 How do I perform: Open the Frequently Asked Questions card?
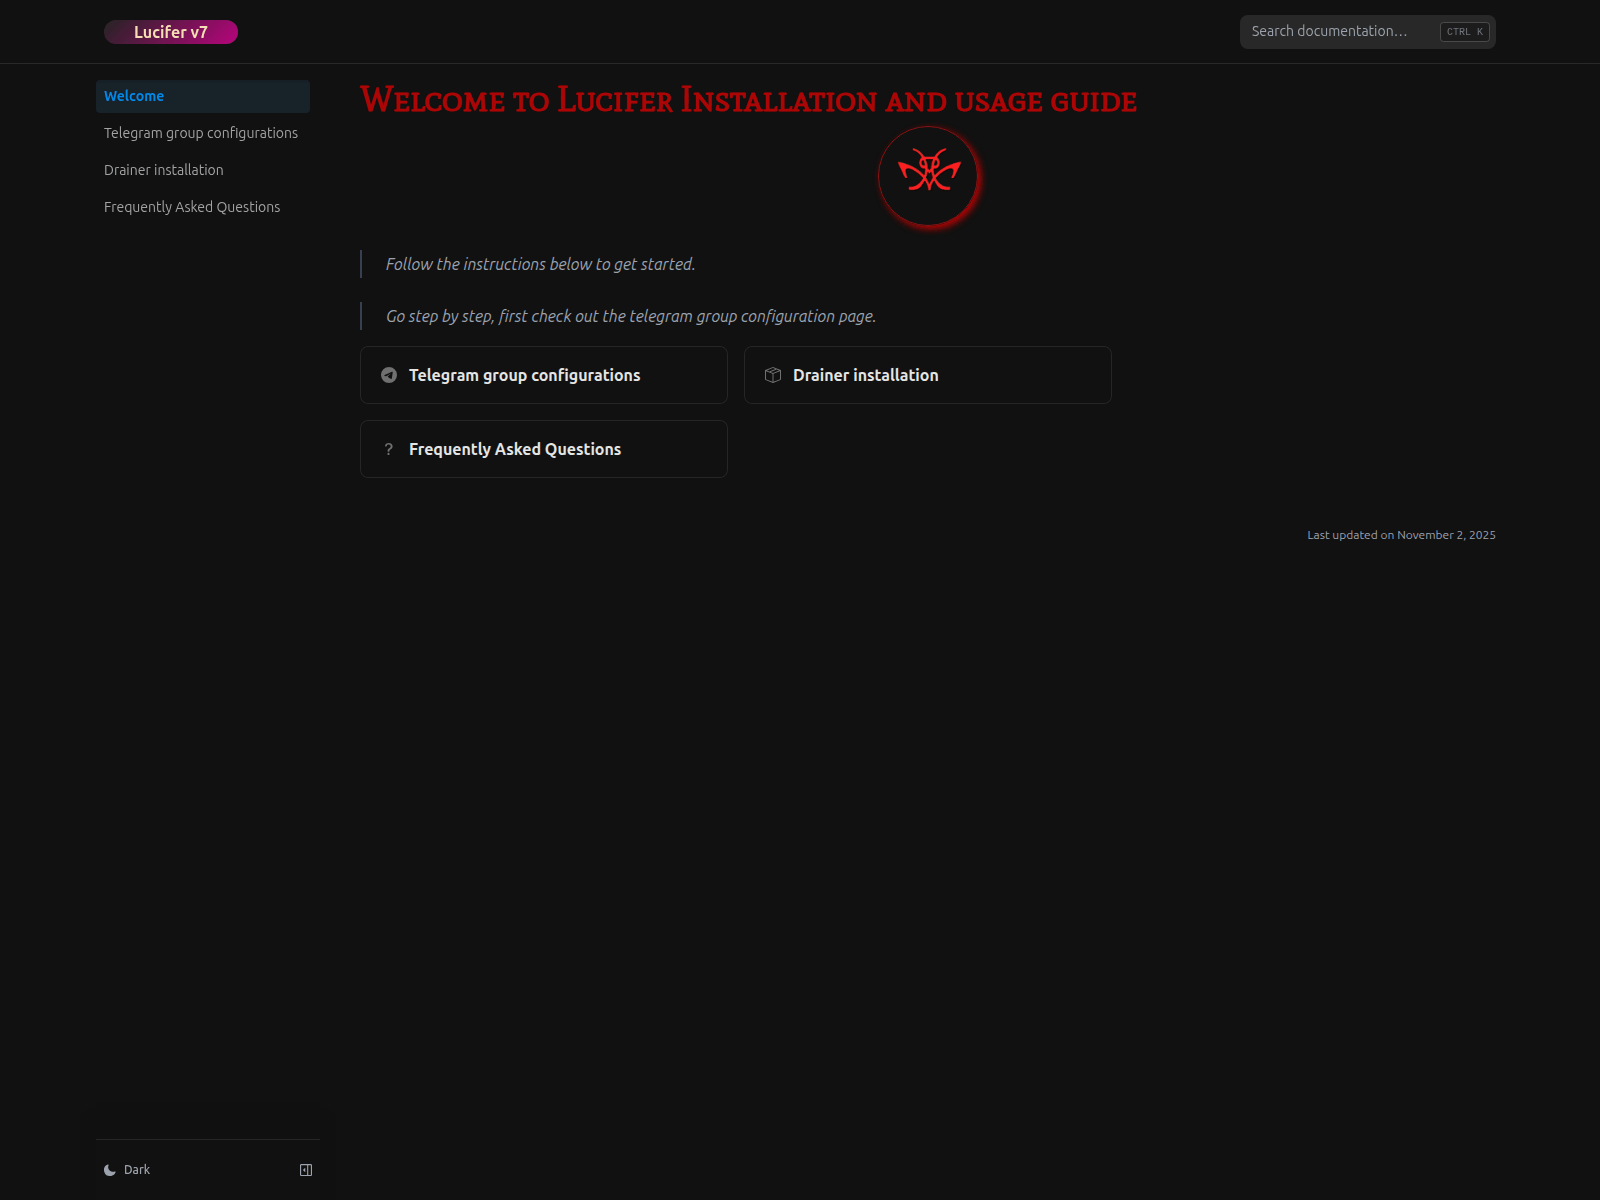pyautogui.click(x=544, y=449)
